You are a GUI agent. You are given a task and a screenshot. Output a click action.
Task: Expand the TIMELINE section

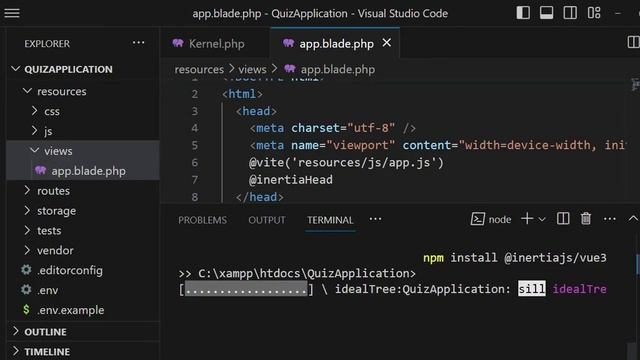pos(83,351)
